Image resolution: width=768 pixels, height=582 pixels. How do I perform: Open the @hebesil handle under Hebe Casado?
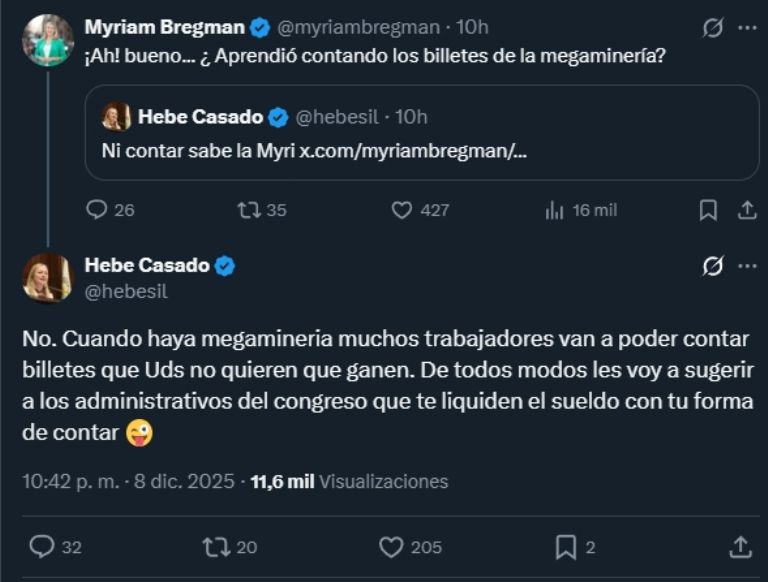coord(126,292)
